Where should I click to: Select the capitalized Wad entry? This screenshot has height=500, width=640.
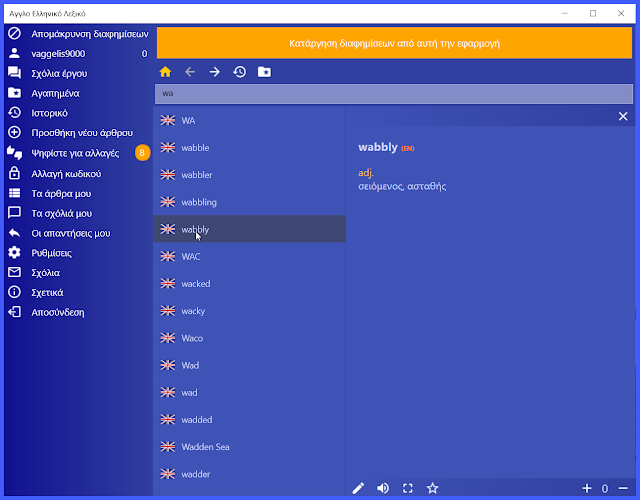tap(249, 365)
